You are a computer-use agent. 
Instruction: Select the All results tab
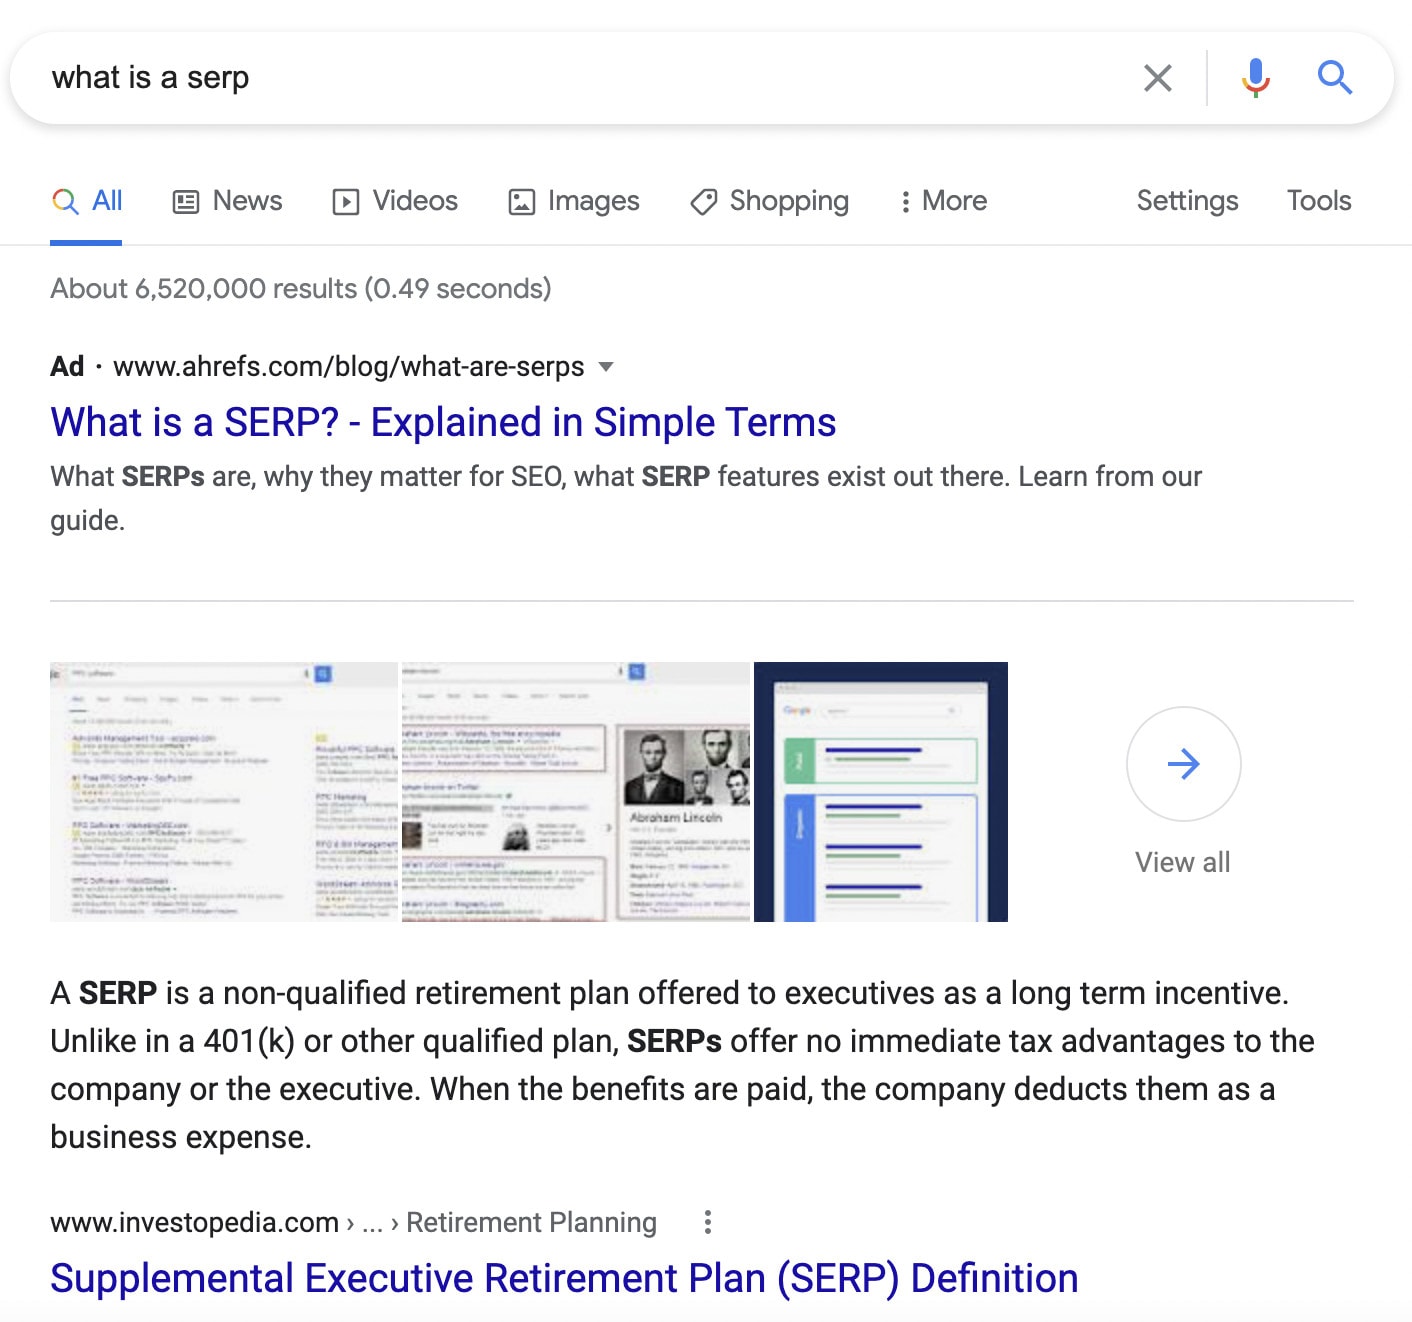click(x=87, y=201)
